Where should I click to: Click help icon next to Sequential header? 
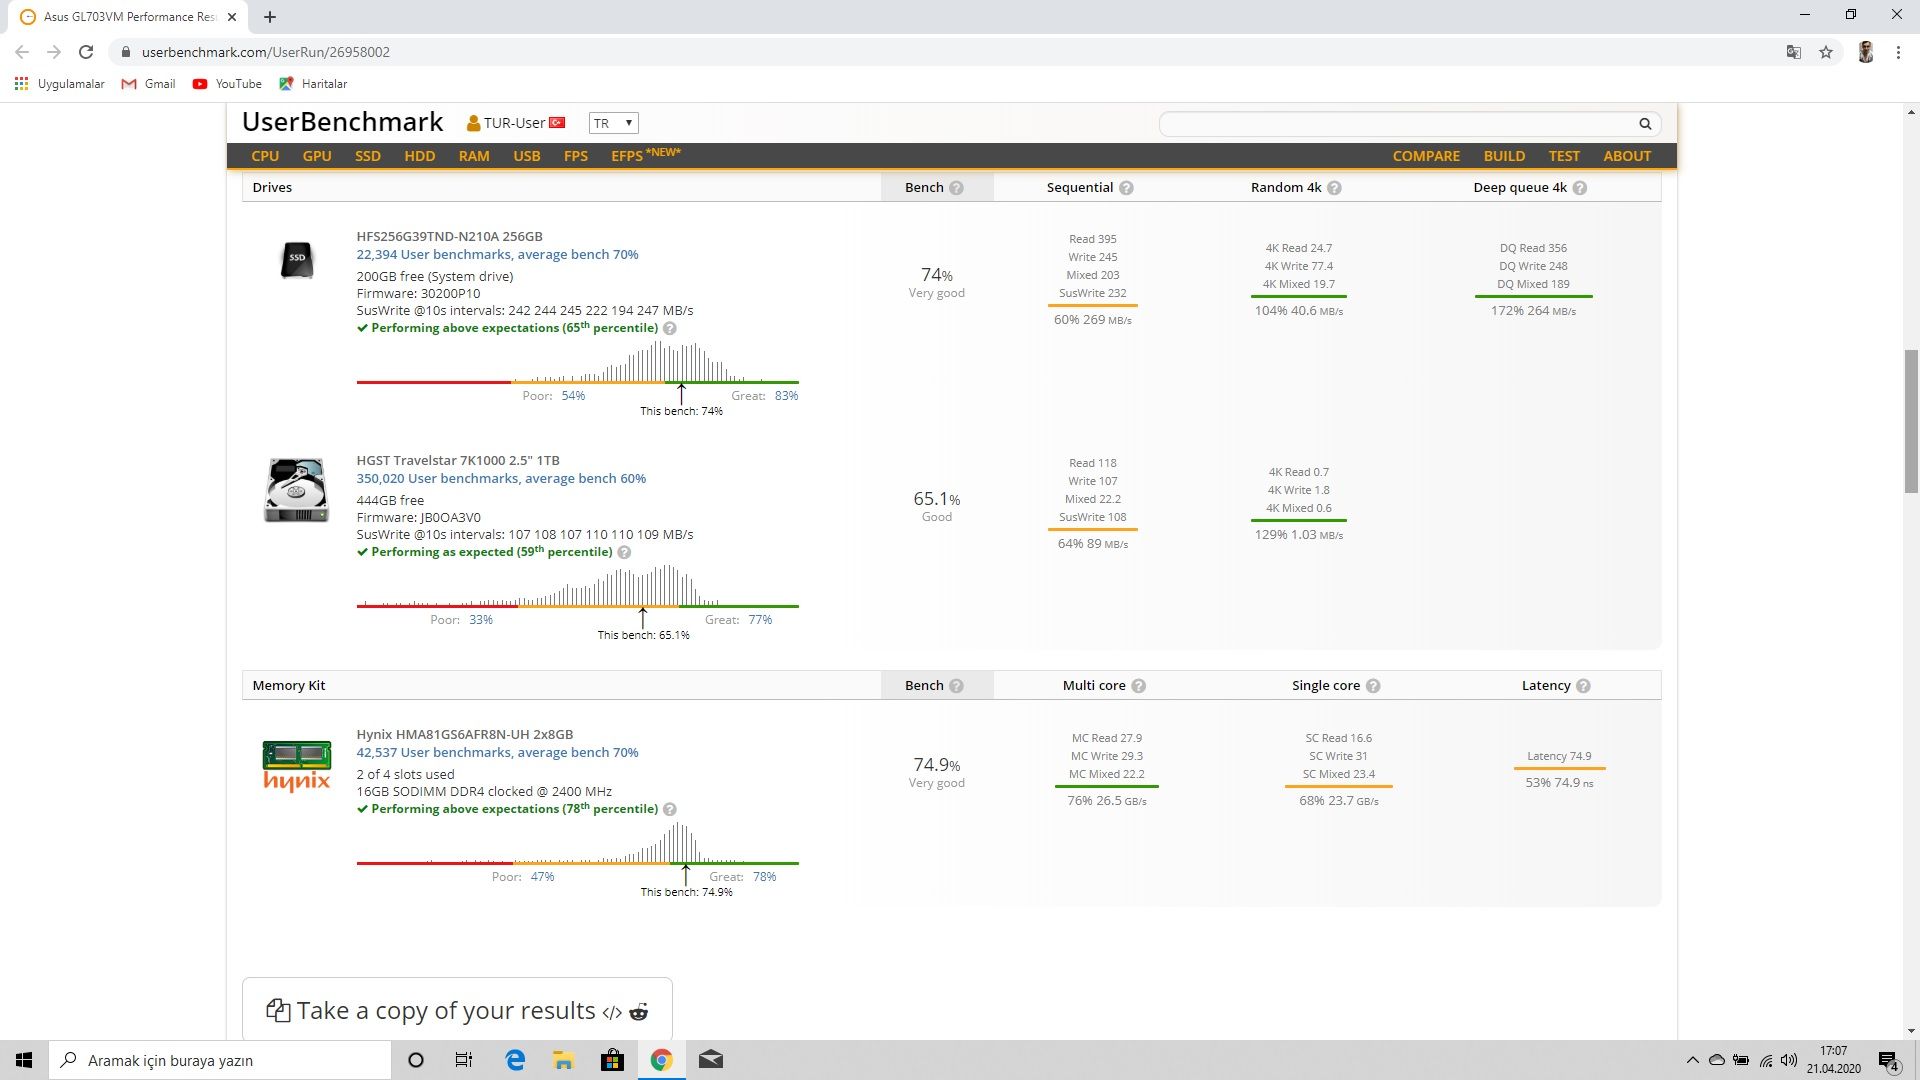coord(1126,188)
